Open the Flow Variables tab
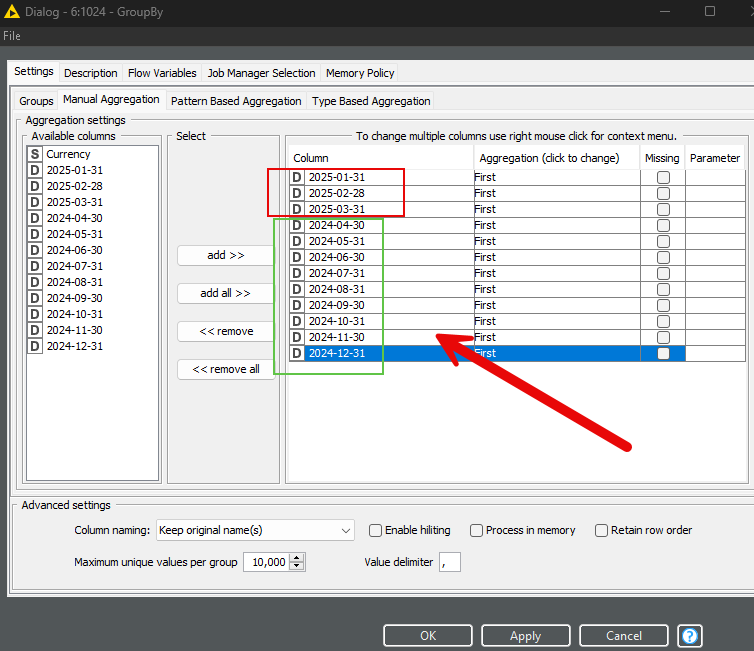The image size is (754, 651). click(x=162, y=73)
